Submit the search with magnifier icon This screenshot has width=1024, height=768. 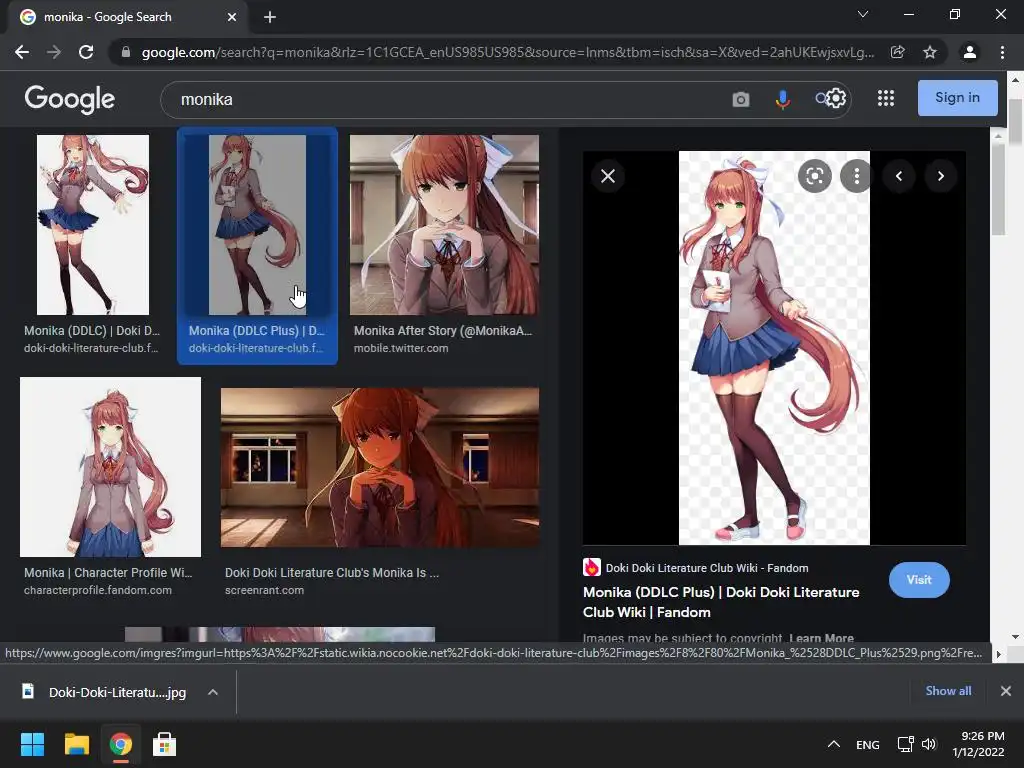pos(821,99)
